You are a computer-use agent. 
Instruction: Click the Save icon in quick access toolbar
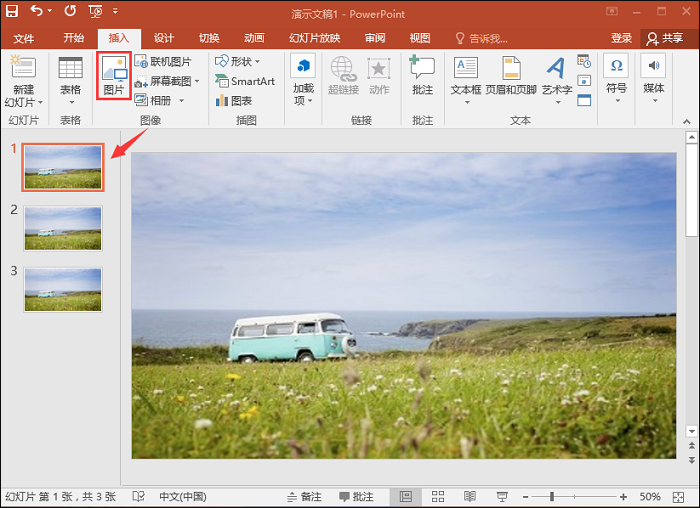(12, 11)
